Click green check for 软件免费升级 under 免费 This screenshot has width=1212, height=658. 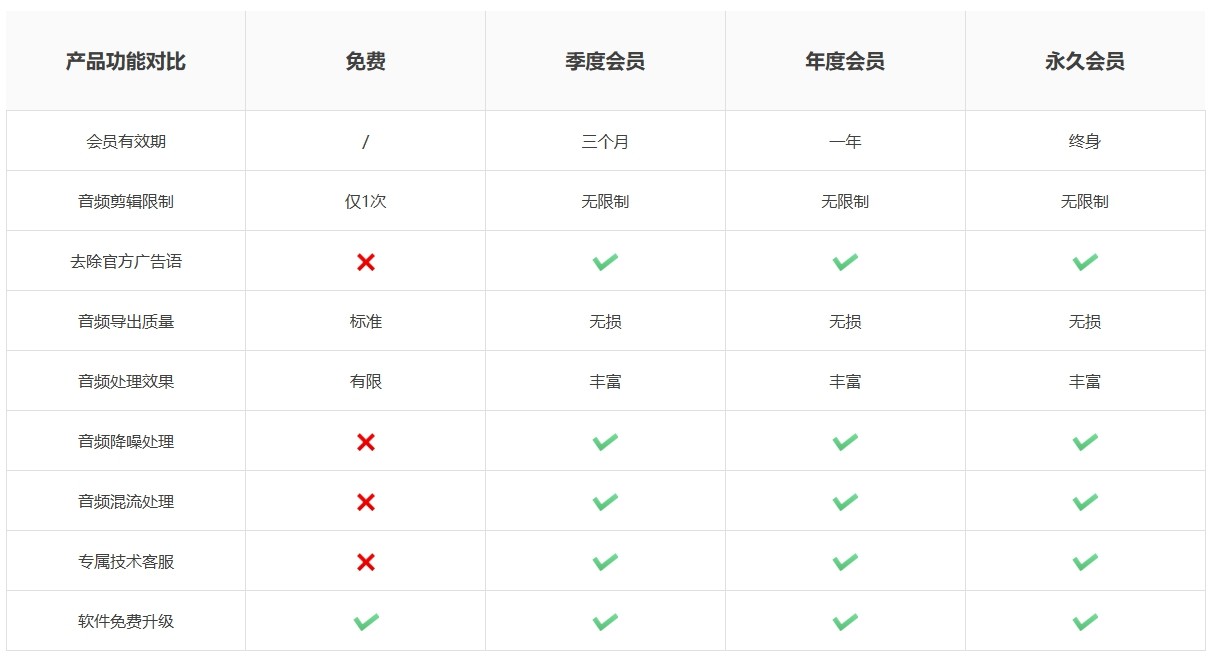click(x=366, y=622)
